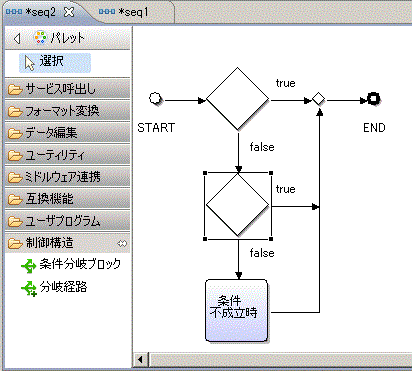Click the ユーザプログラム folder icon

(x=15, y=221)
